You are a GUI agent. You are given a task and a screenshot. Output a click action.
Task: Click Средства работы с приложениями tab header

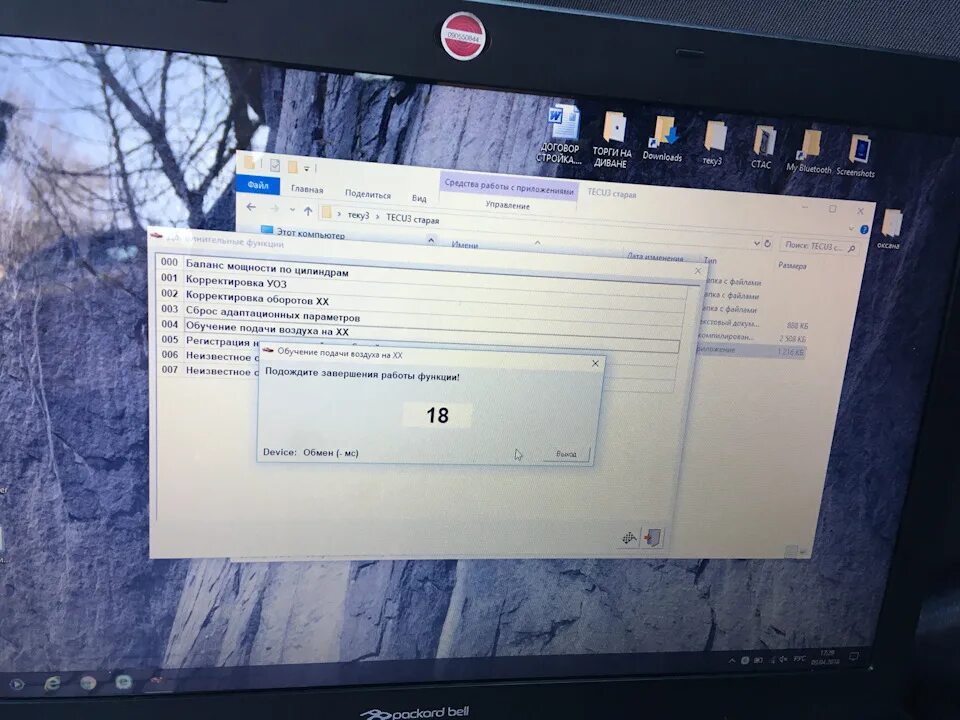point(509,186)
